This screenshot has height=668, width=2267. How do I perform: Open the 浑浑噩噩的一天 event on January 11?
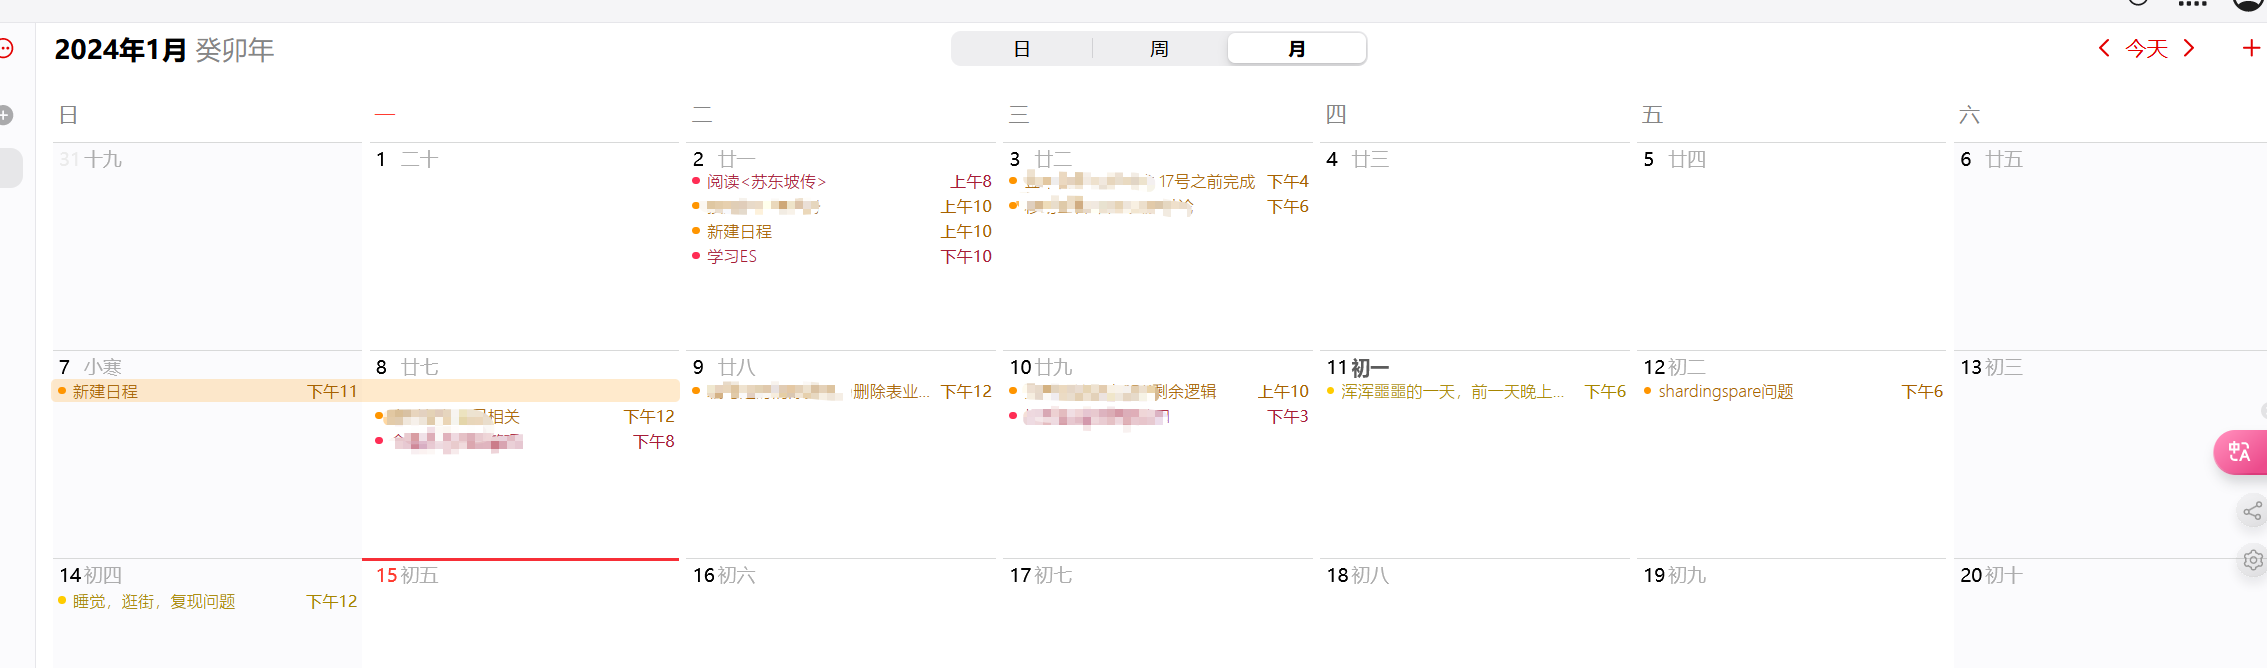[1452, 392]
